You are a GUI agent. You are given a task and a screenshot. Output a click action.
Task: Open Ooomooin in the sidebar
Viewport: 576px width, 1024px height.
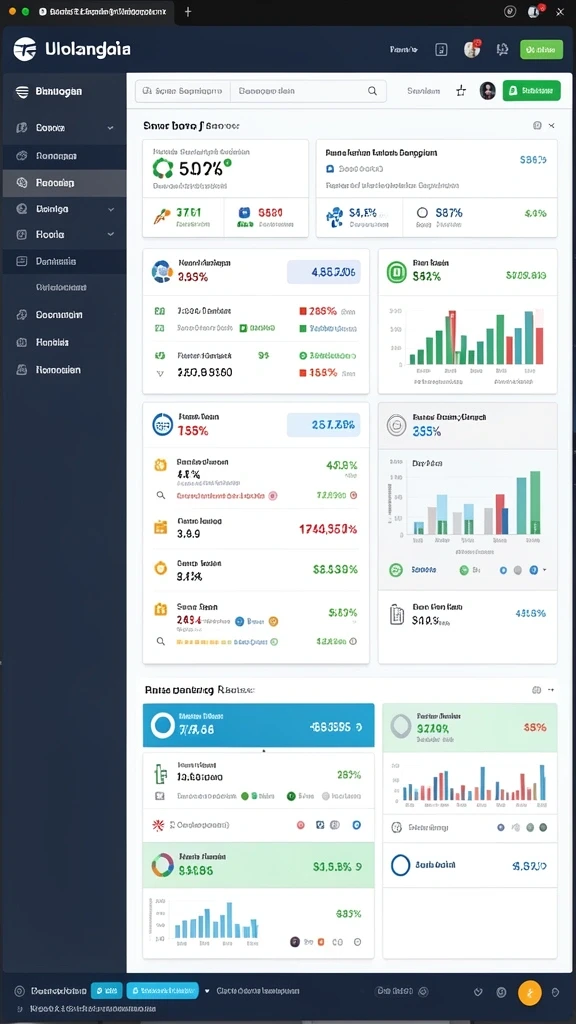pyautogui.click(x=63, y=315)
